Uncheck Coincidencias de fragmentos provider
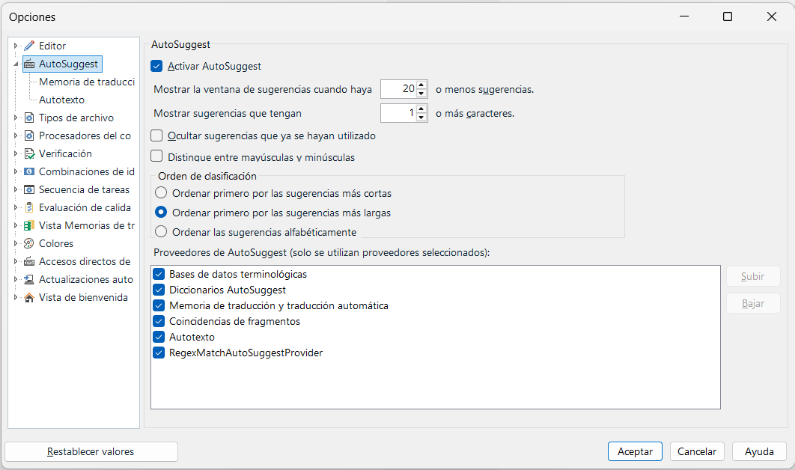The height and width of the screenshot is (470, 795). click(159, 321)
